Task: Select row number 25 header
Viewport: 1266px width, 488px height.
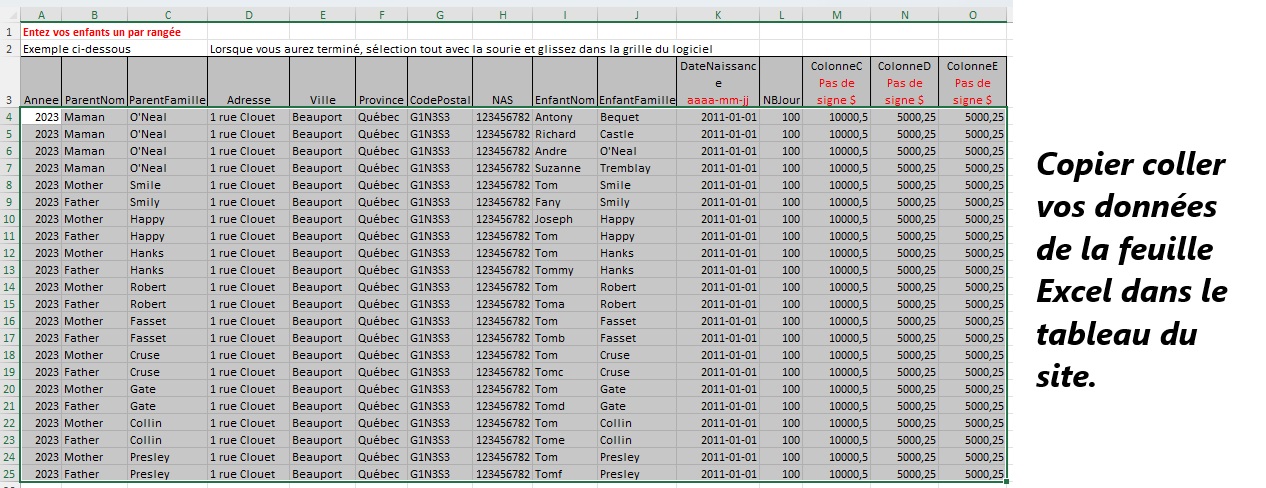Action: [x=9, y=474]
